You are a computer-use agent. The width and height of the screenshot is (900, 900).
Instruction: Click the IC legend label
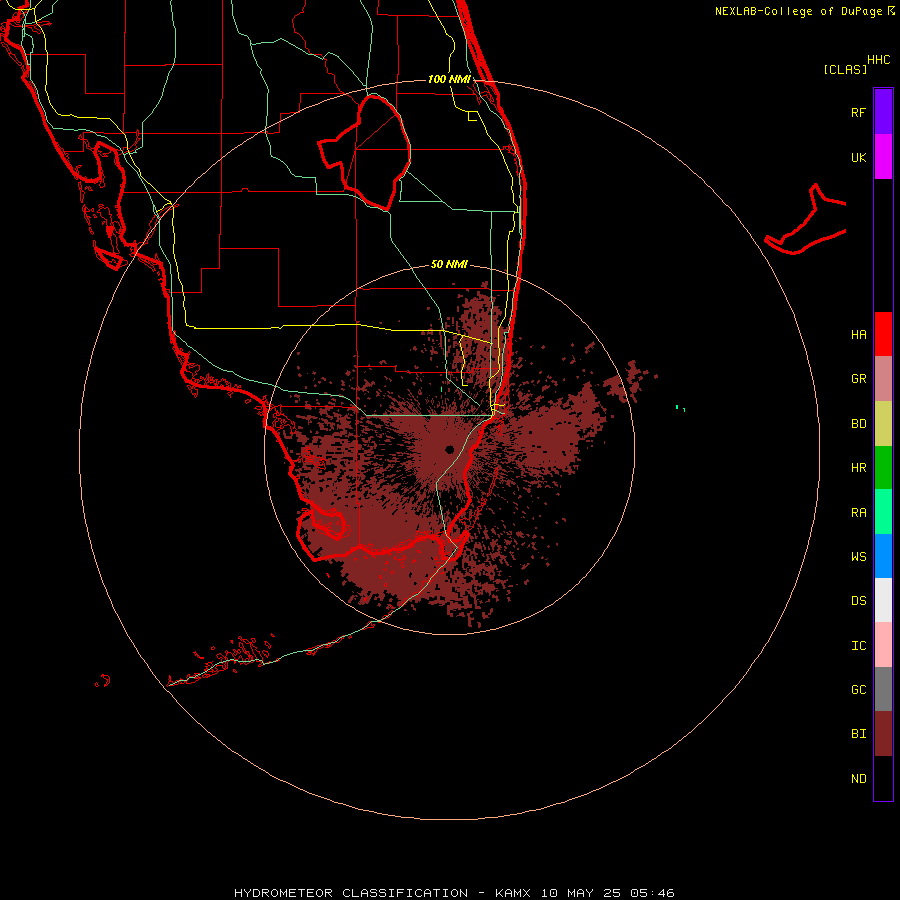coord(858,646)
